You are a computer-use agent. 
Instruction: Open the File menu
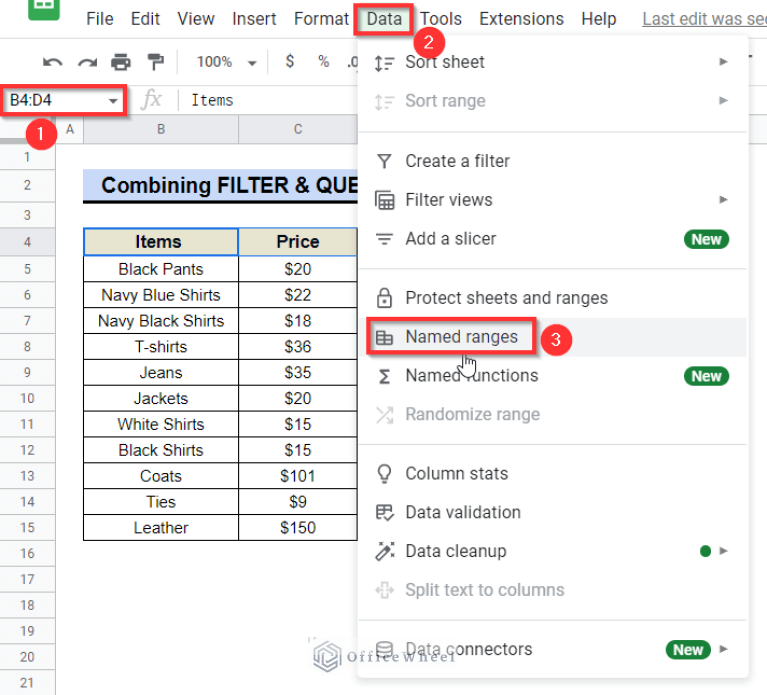(x=100, y=19)
